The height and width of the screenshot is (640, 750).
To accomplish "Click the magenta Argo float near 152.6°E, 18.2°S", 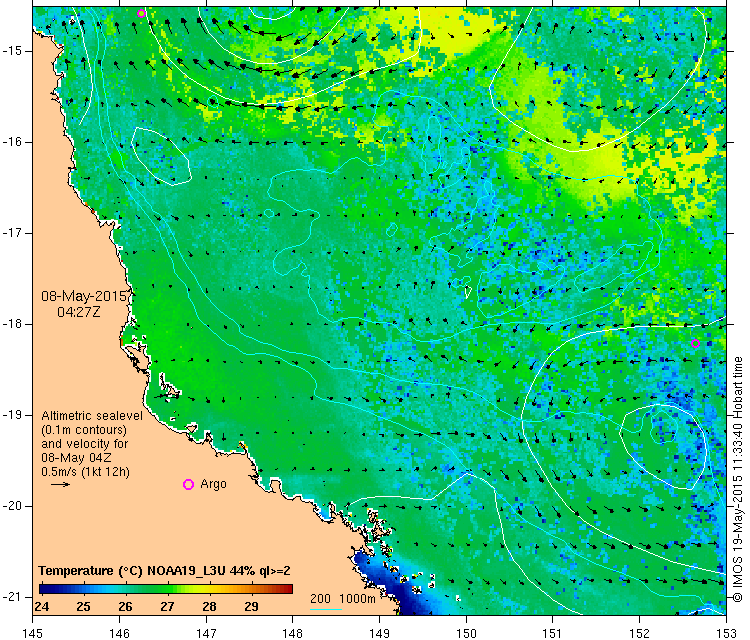I will (x=695, y=343).
